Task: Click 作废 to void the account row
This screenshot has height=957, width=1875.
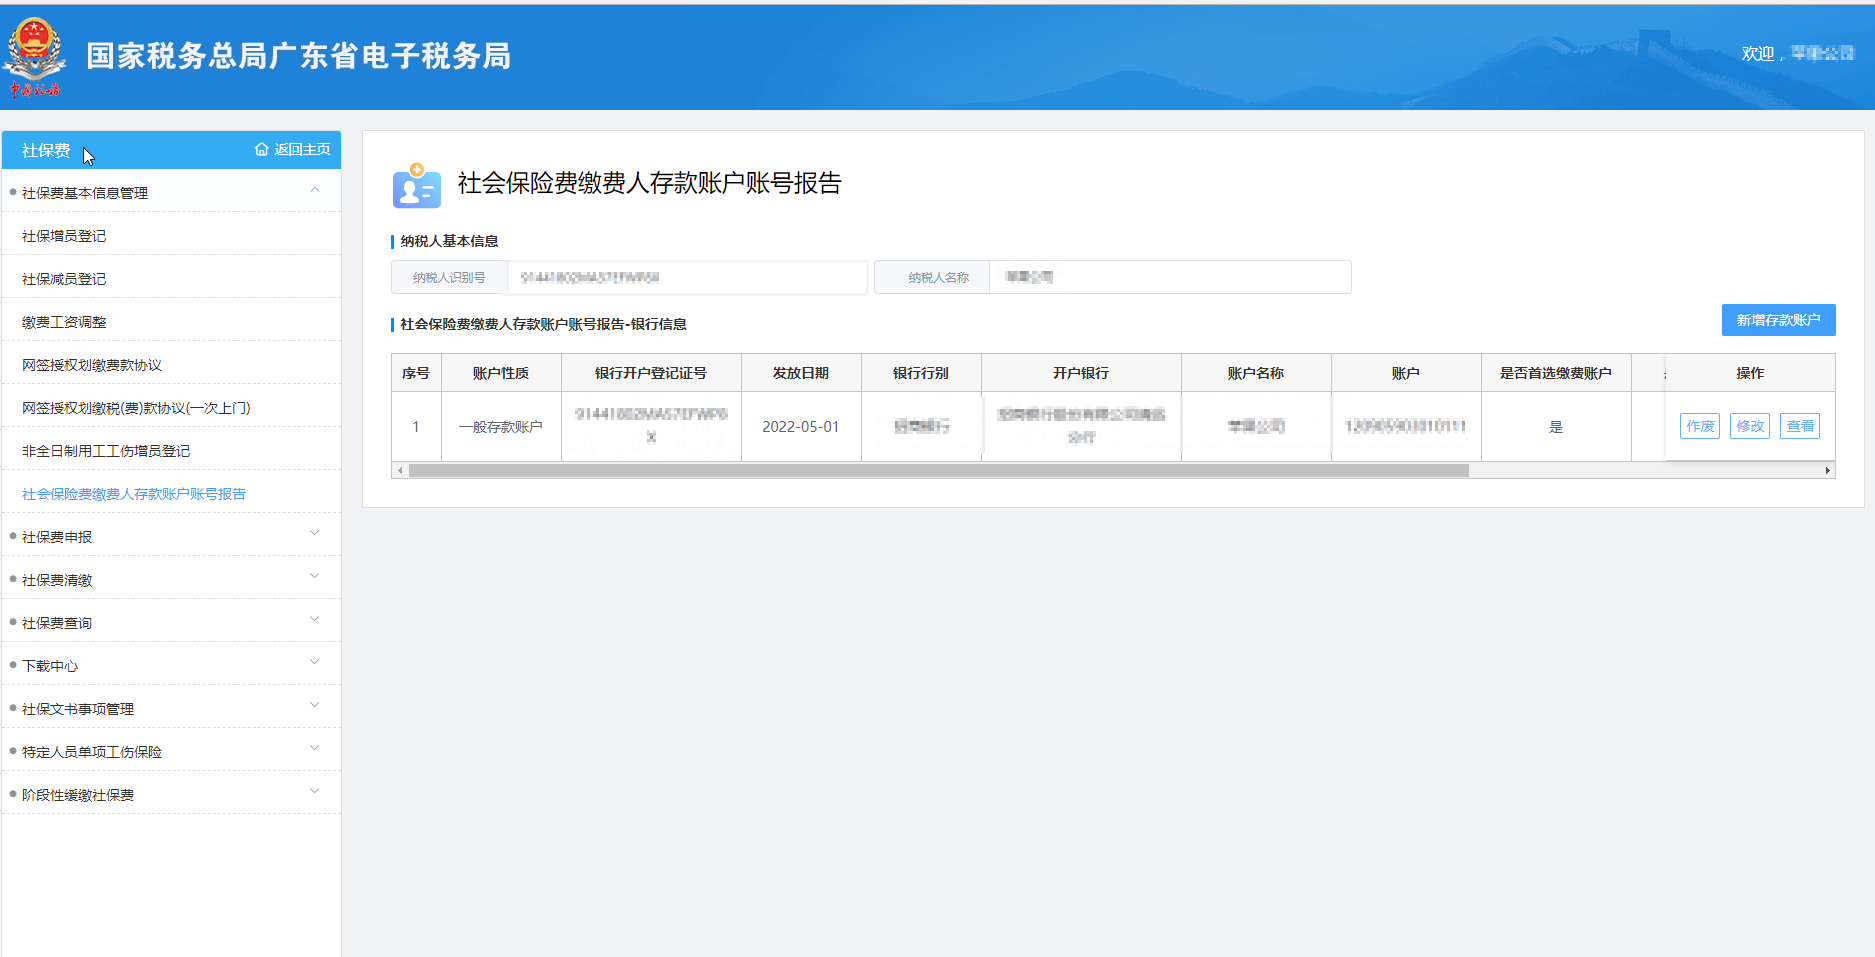Action: [1700, 426]
